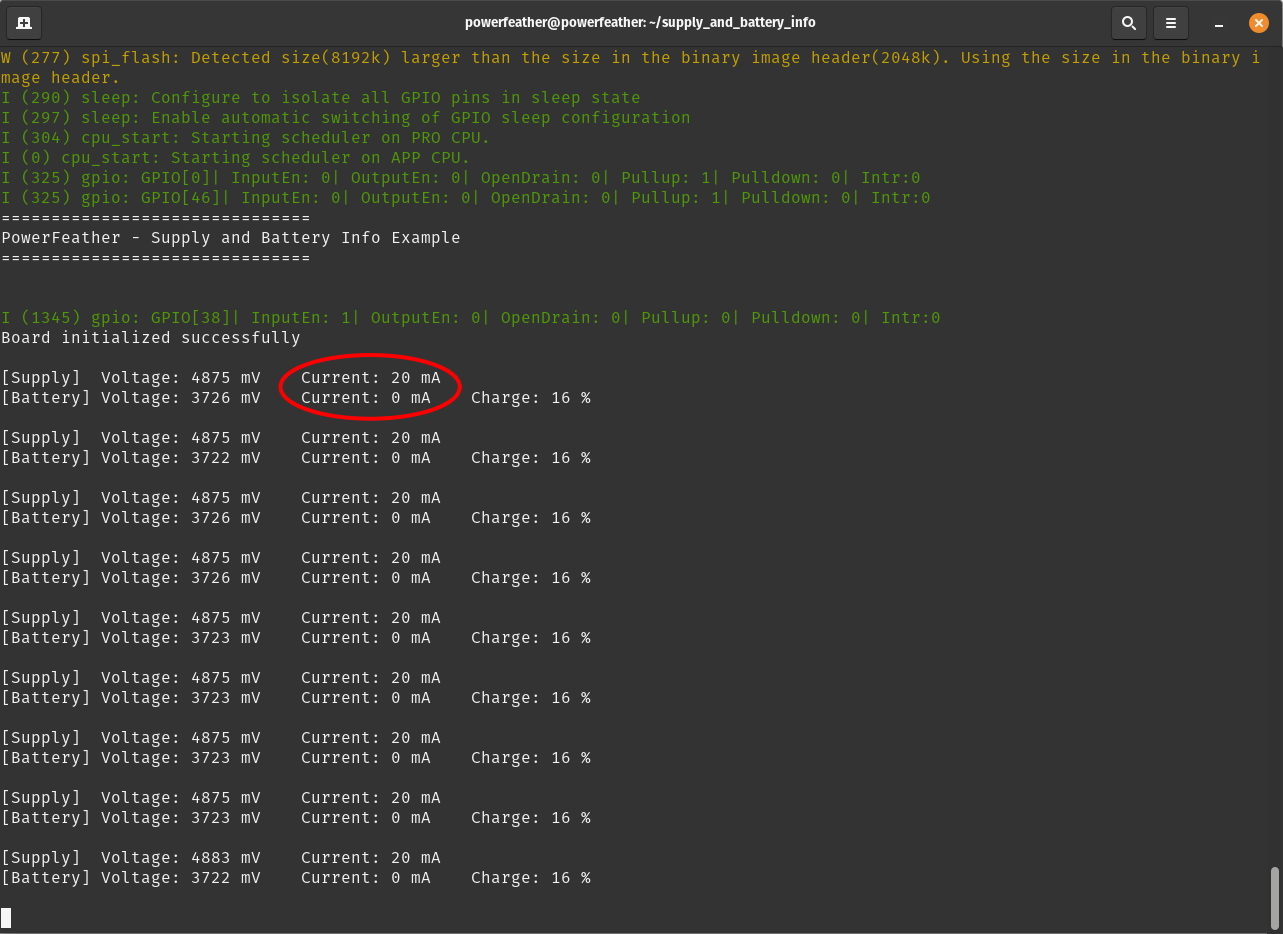
Task: Click the 'Board initialized successfully' line
Action: click(150, 338)
